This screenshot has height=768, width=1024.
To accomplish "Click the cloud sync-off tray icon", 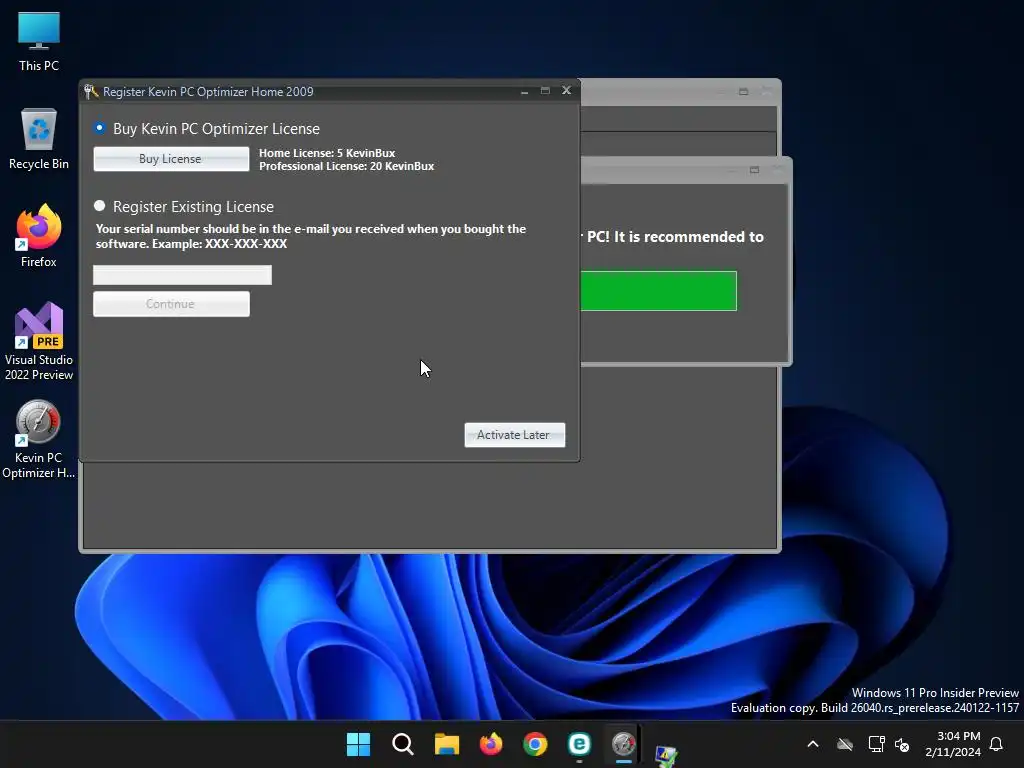I will (x=845, y=744).
